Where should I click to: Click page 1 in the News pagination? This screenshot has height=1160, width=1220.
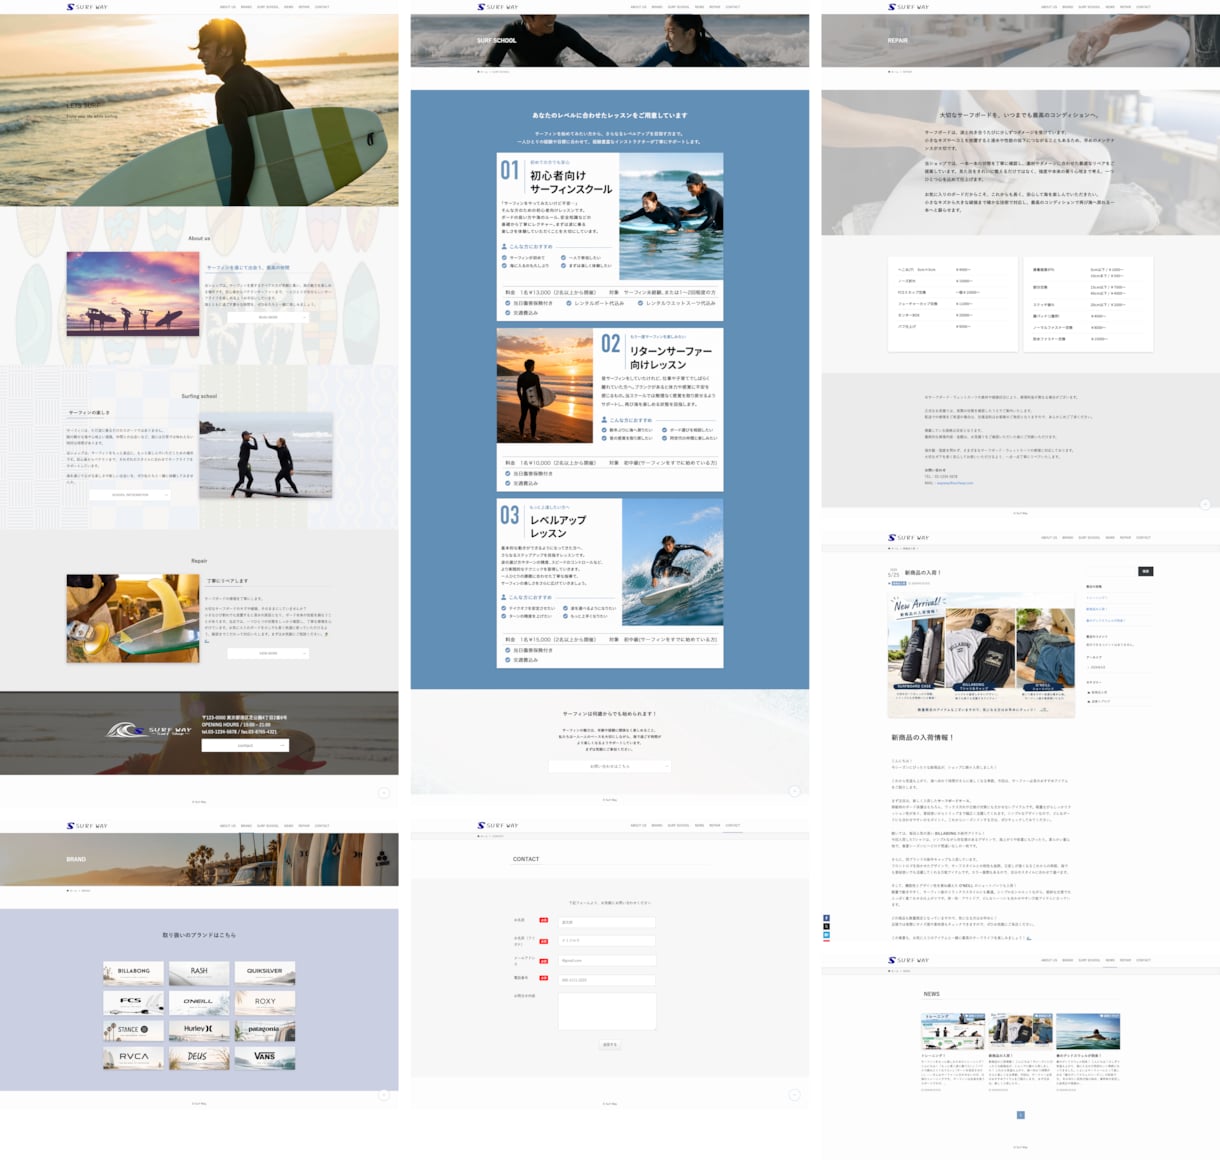point(1020,1114)
